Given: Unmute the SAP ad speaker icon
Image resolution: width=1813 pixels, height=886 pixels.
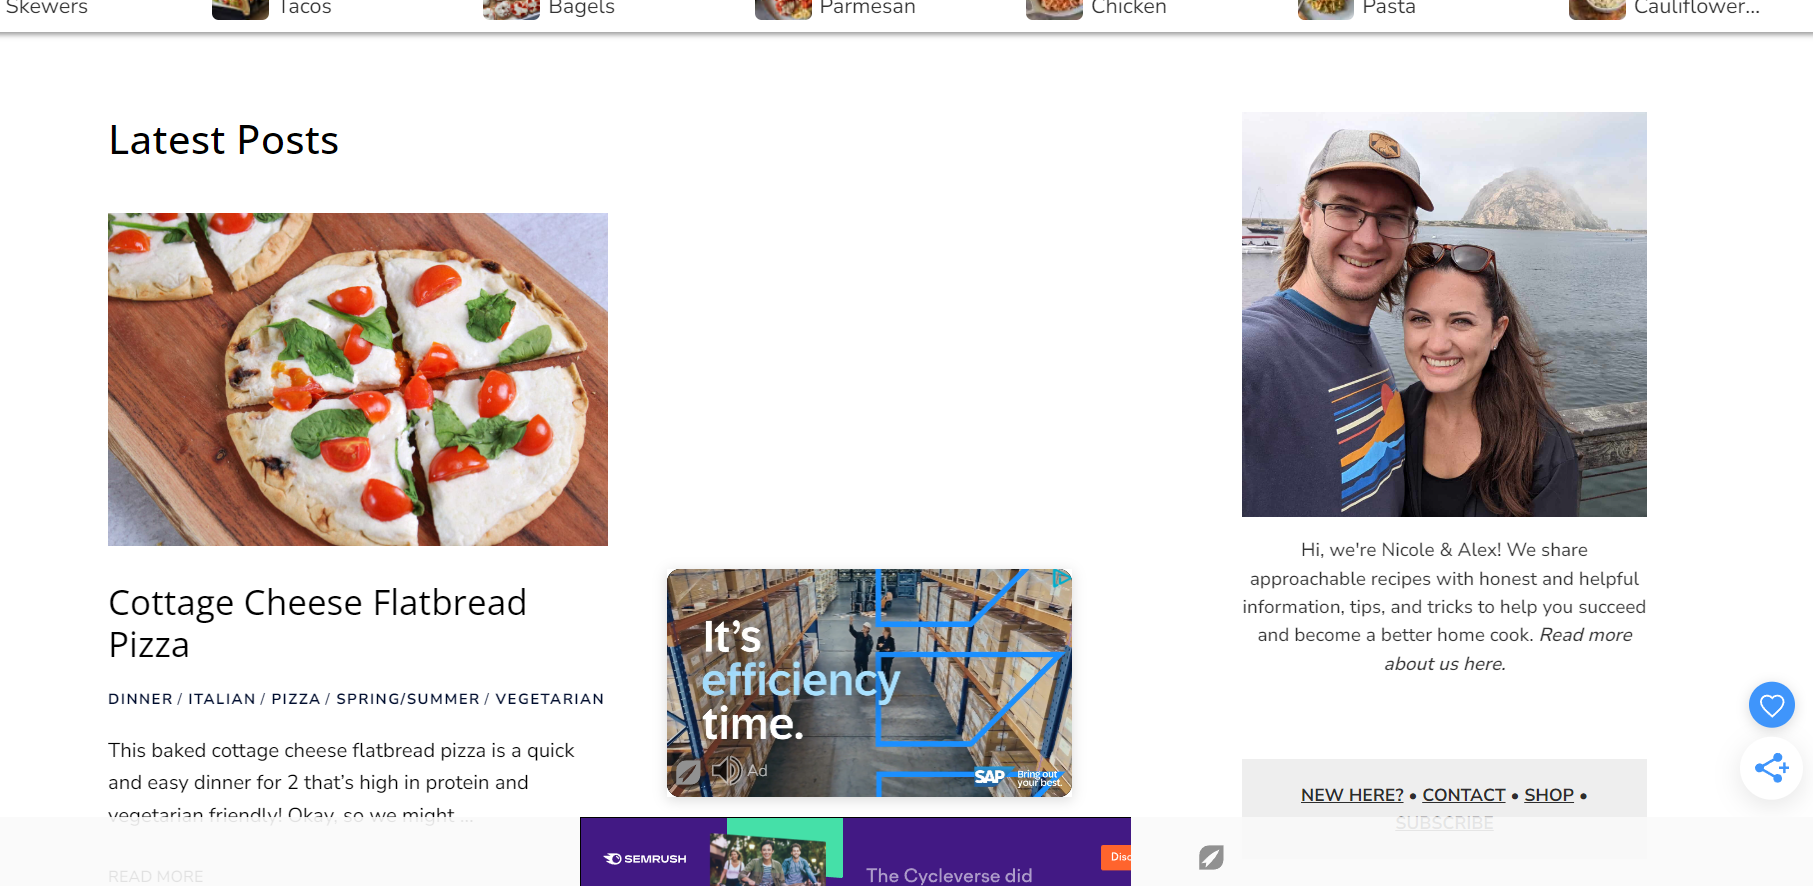Looking at the screenshot, I should [726, 770].
